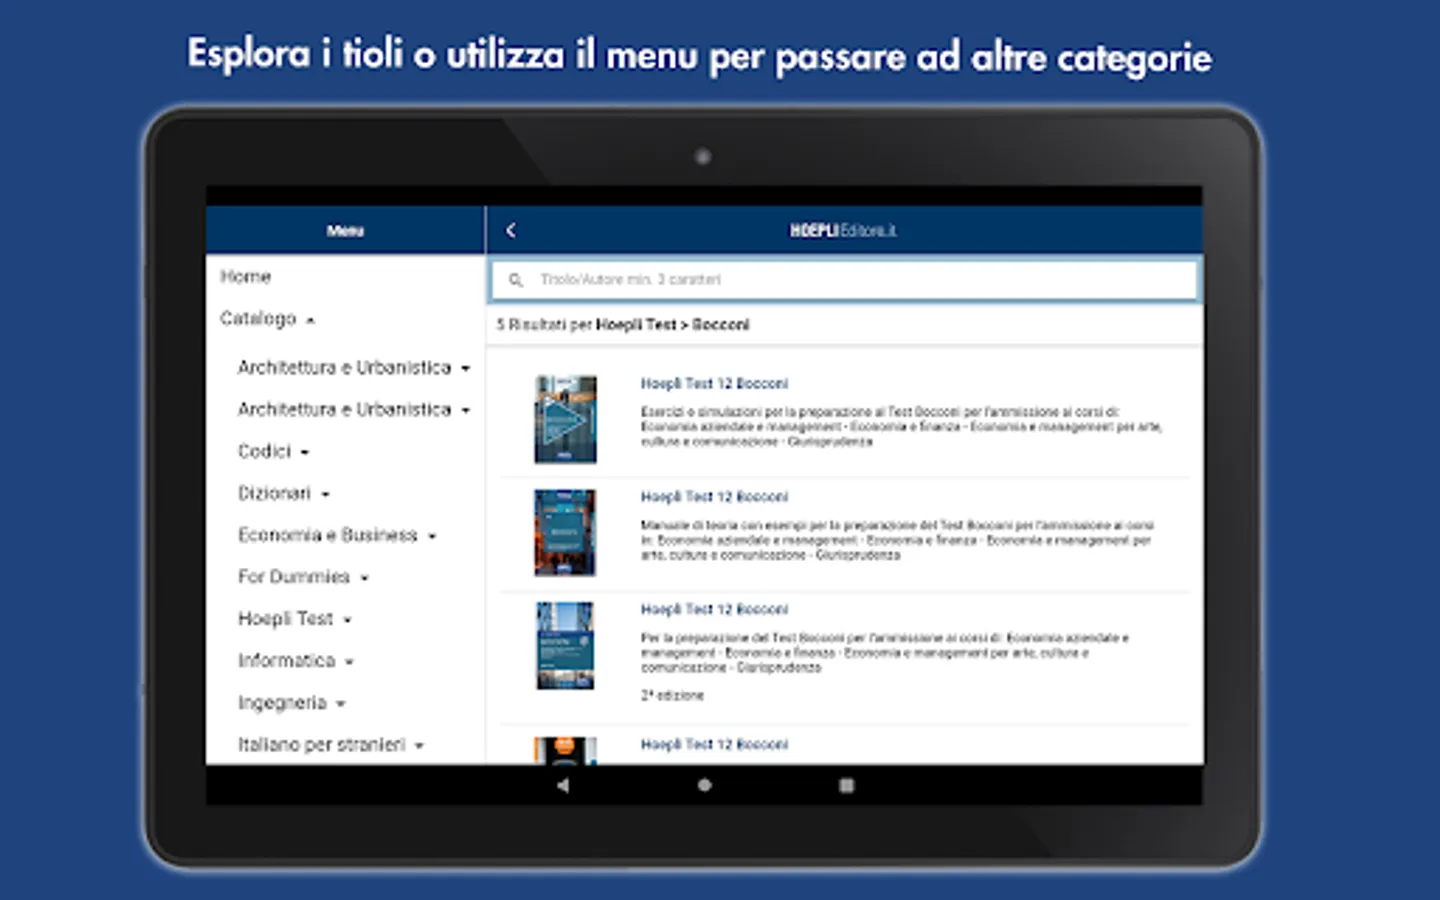Image resolution: width=1440 pixels, height=900 pixels.
Task: Open the Catalogo menu label
Action: (258, 318)
